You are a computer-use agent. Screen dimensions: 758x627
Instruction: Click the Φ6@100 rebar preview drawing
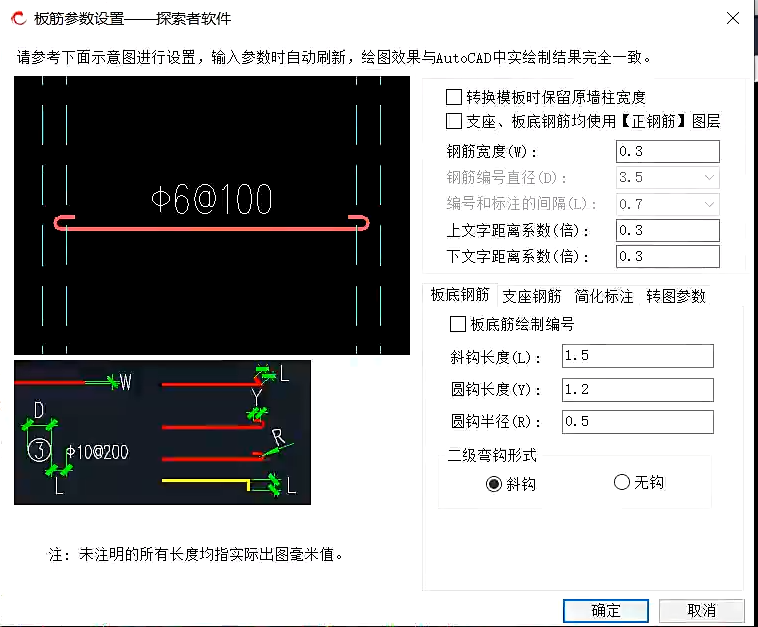click(212, 215)
